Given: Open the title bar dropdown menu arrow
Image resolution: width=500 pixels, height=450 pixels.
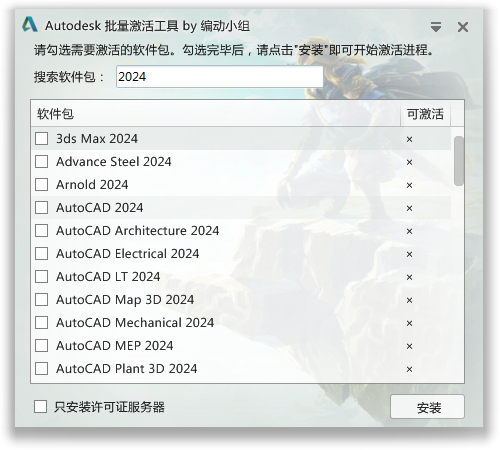Looking at the screenshot, I should point(436,27).
